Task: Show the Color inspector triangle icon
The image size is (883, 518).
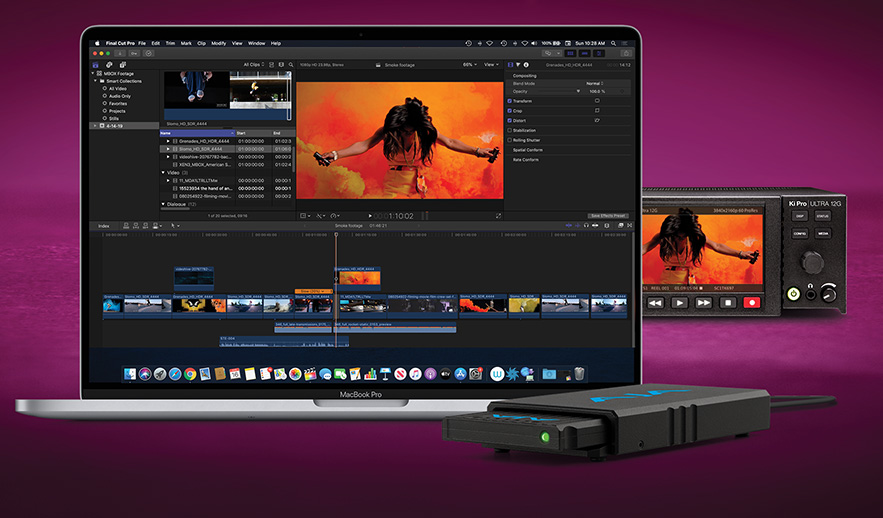Action: [518, 65]
